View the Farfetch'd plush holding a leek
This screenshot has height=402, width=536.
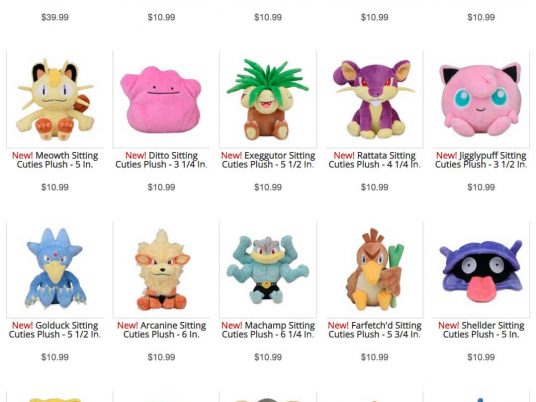point(375,269)
